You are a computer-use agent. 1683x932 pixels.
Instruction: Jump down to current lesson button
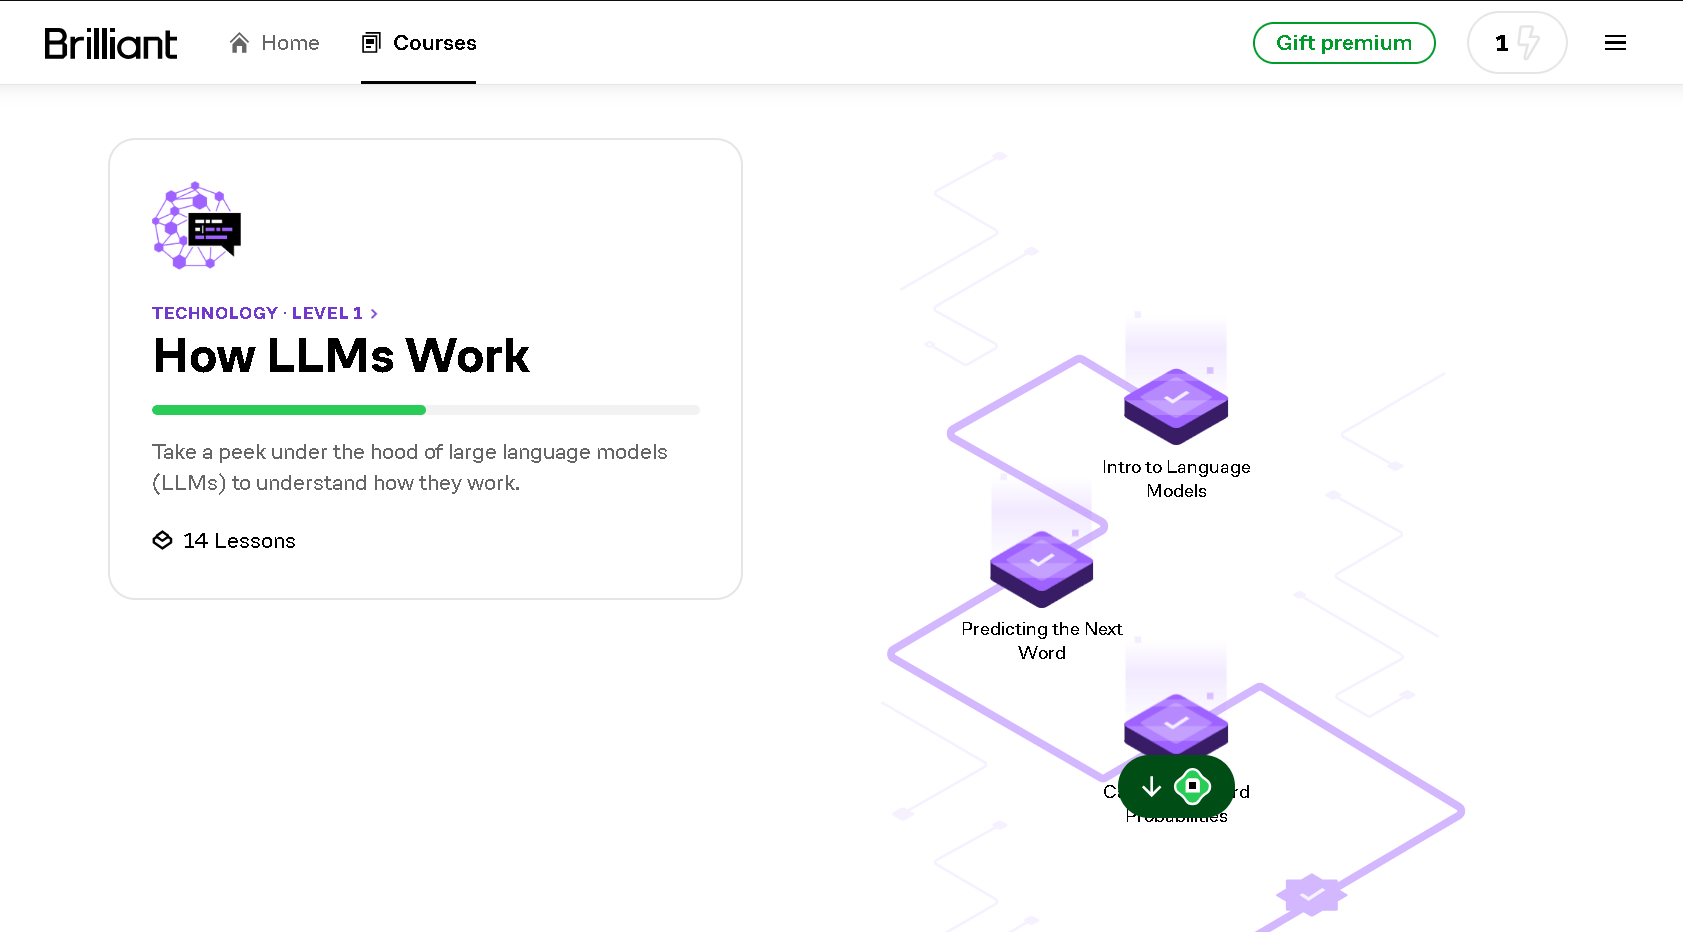point(1176,787)
